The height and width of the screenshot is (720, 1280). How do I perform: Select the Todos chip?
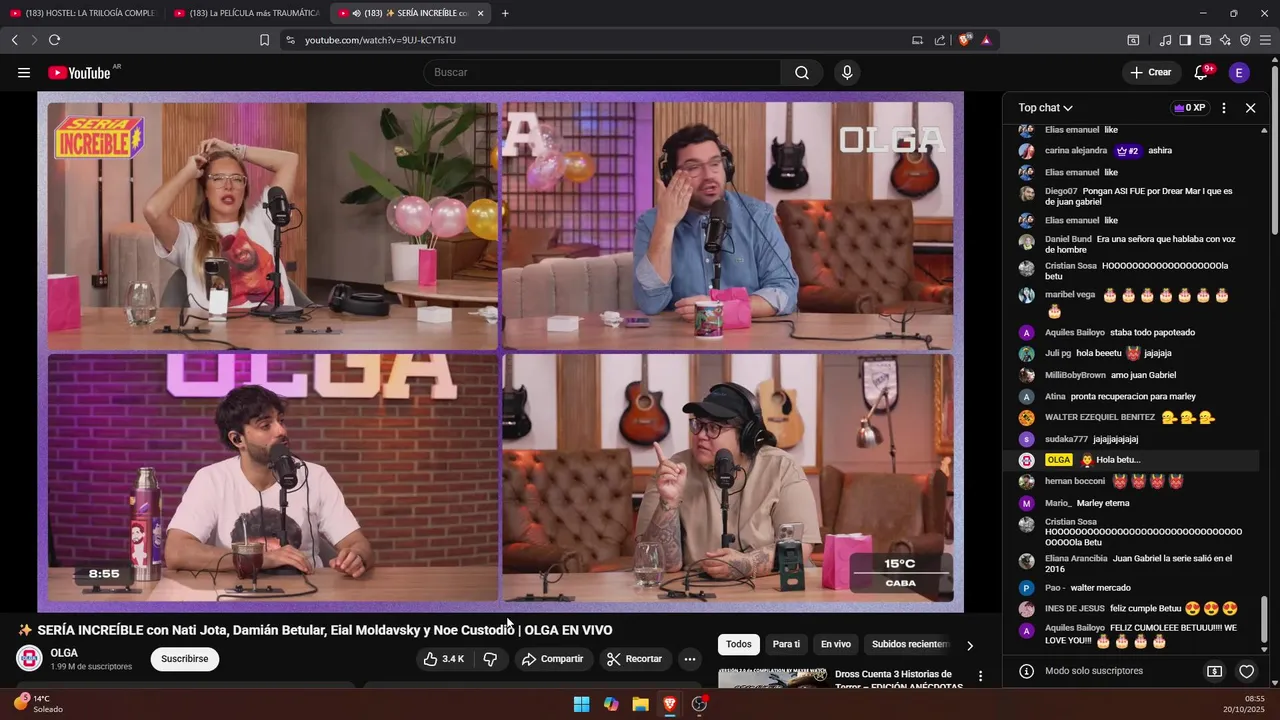(739, 644)
